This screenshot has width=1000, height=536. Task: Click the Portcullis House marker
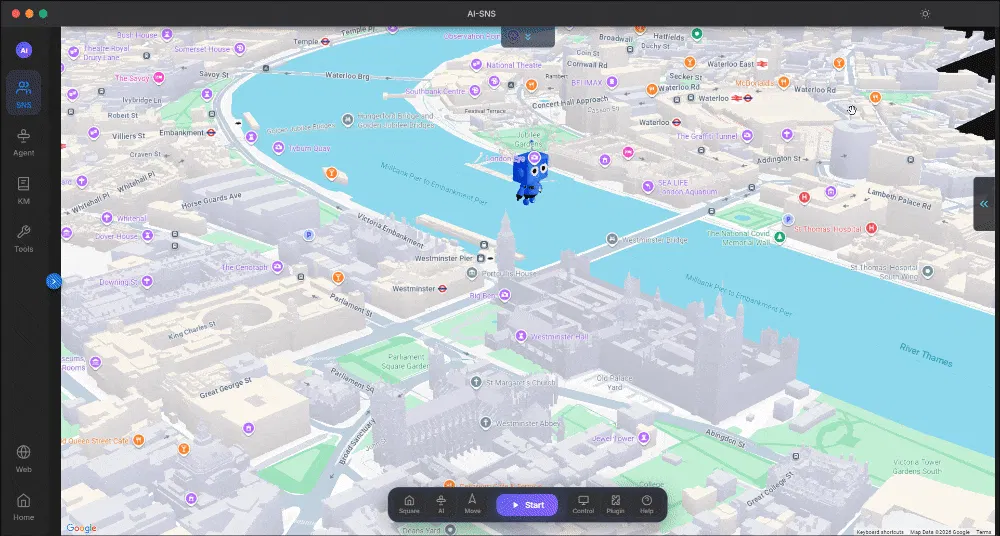[x=471, y=273]
